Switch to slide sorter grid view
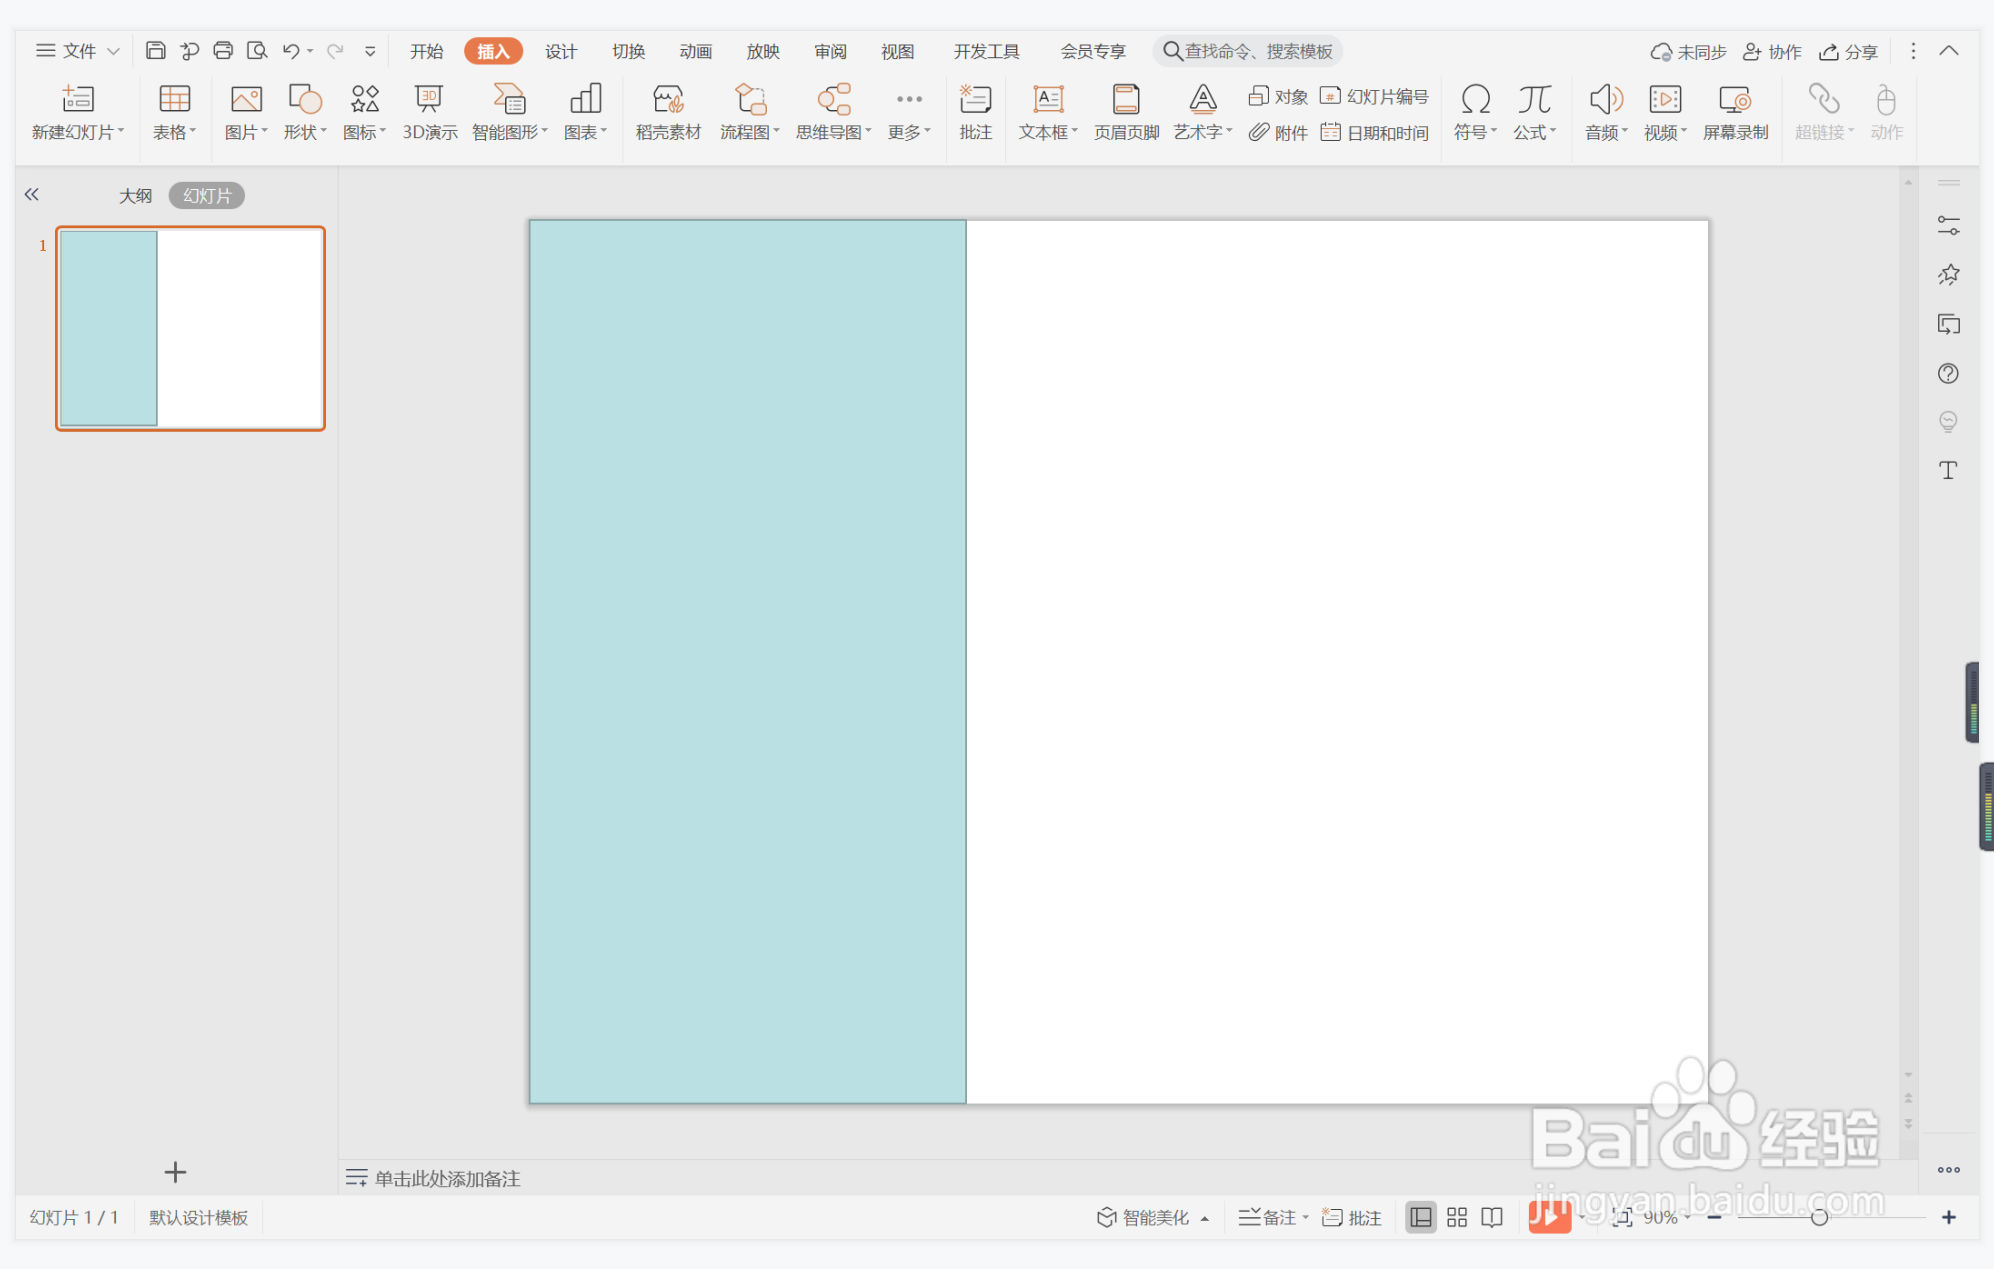This screenshot has height=1269, width=1994. (1457, 1217)
